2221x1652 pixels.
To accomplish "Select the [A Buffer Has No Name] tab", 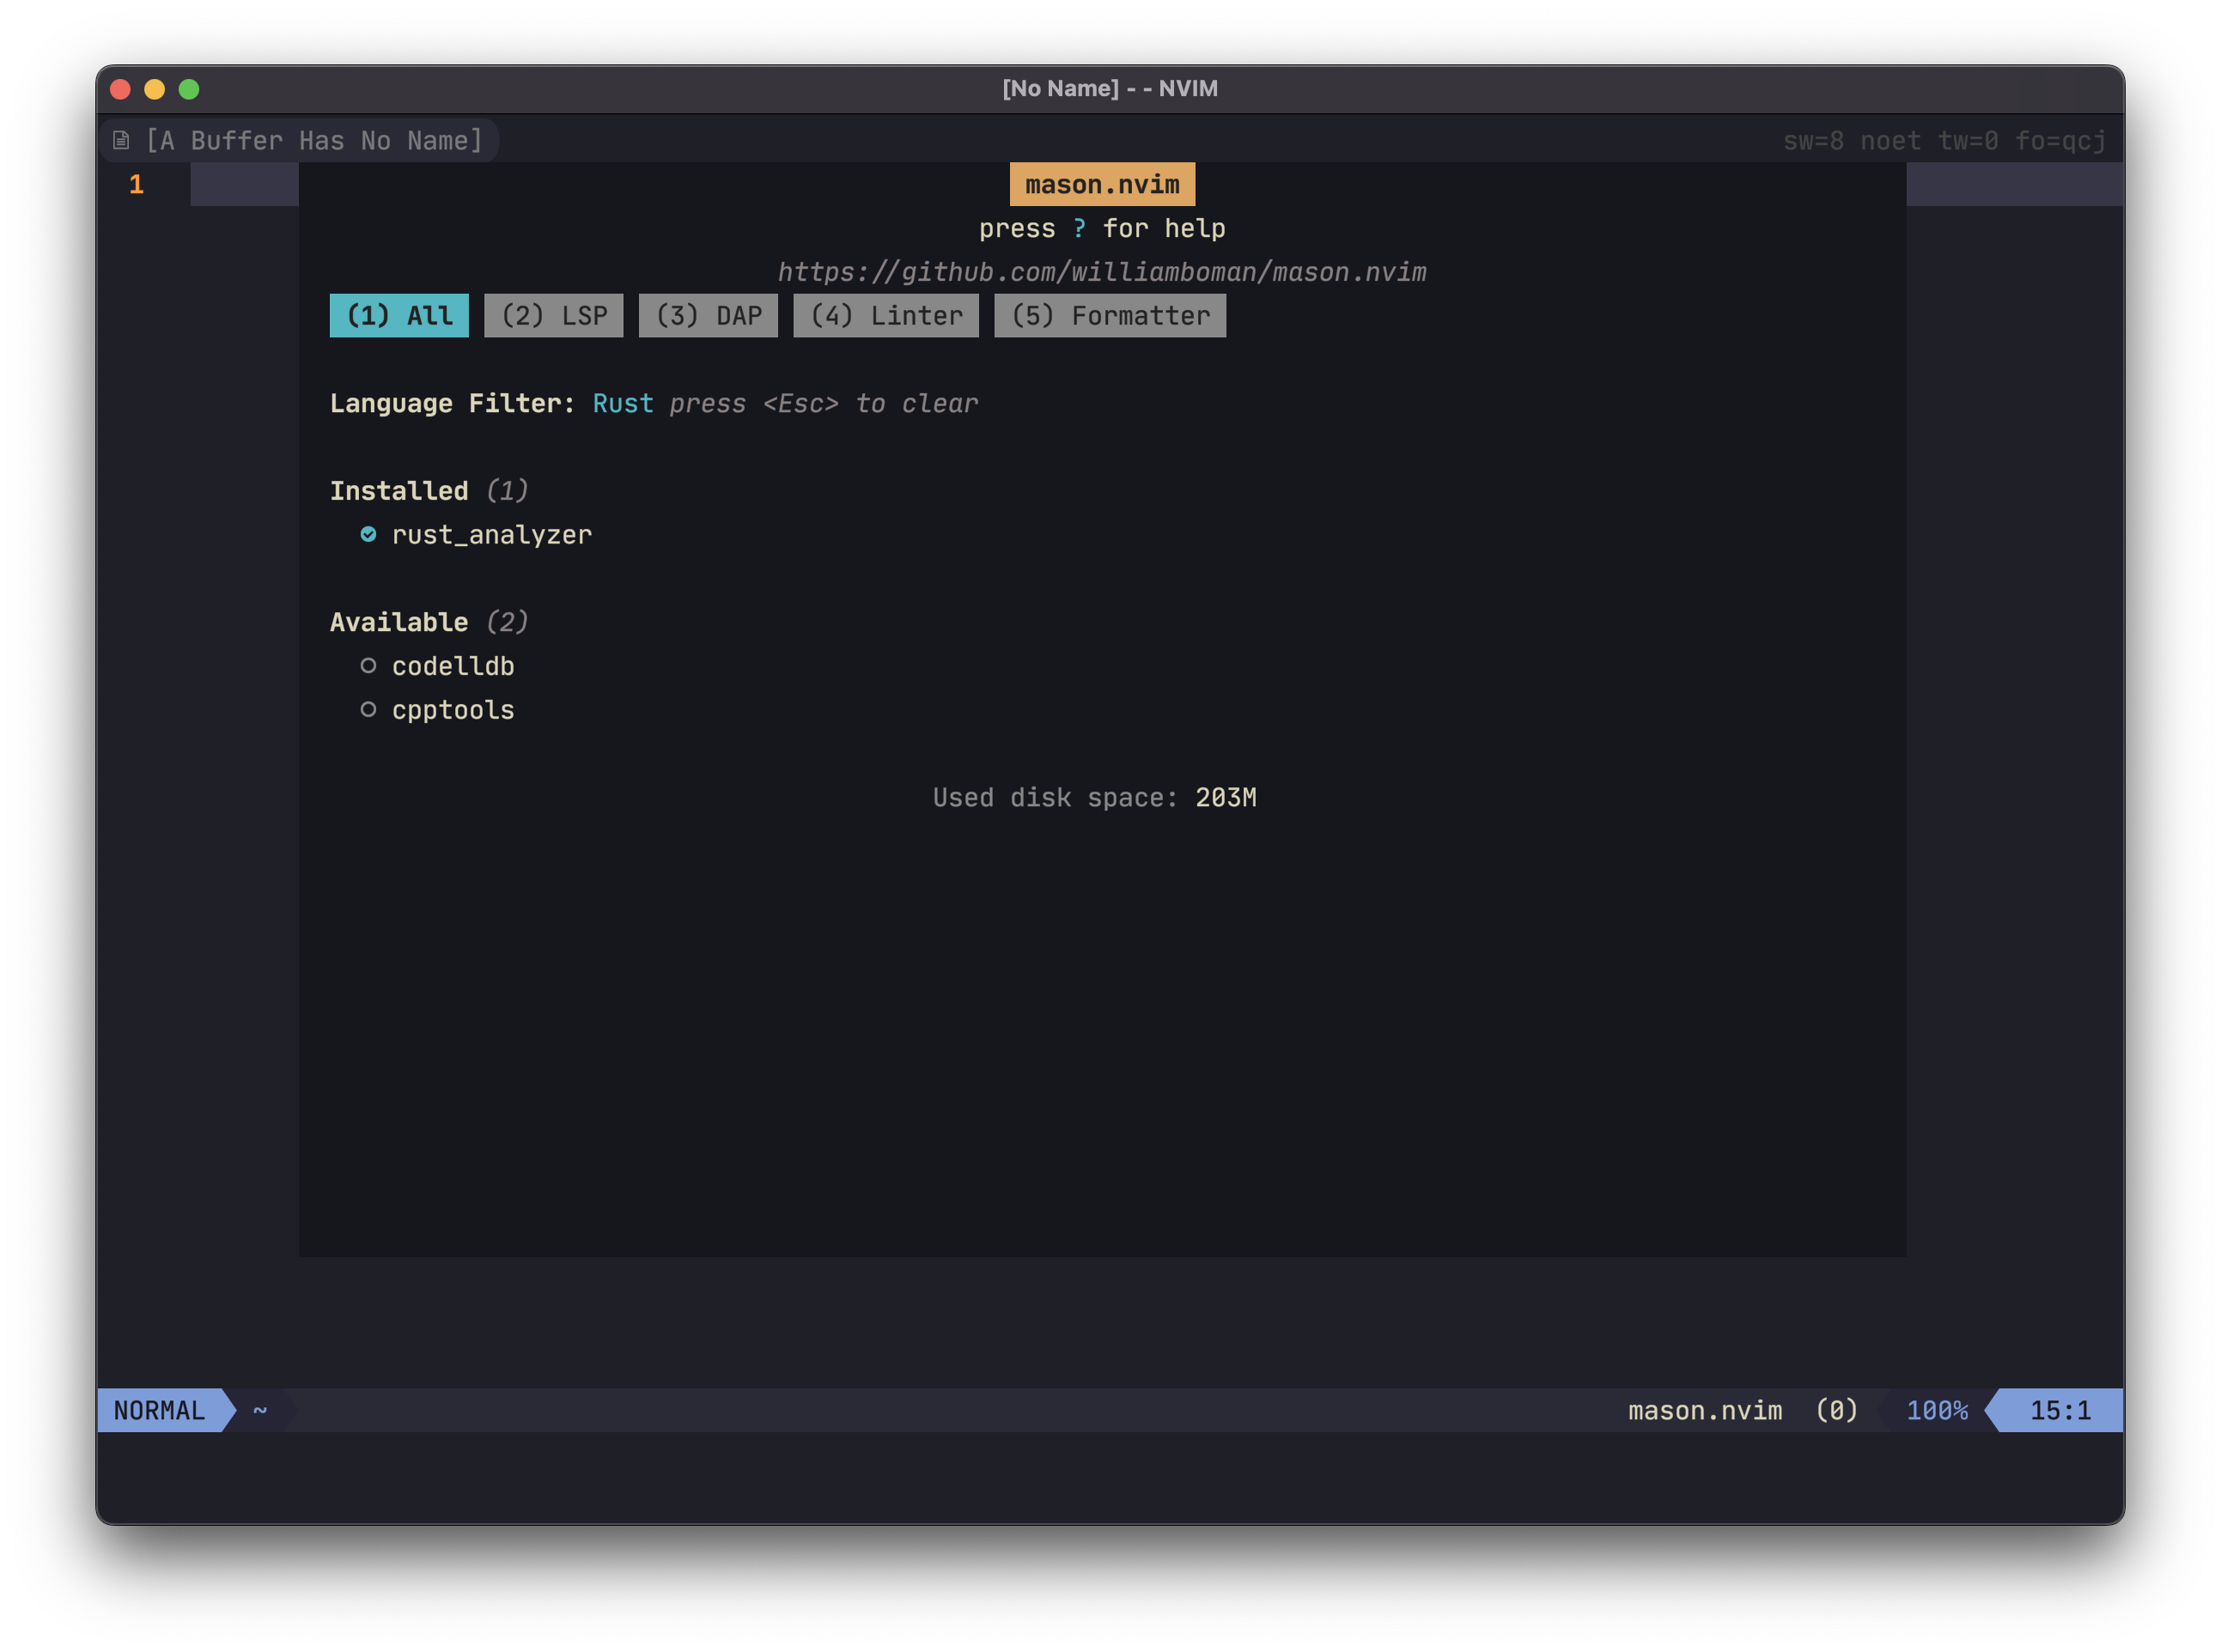I will 298,140.
